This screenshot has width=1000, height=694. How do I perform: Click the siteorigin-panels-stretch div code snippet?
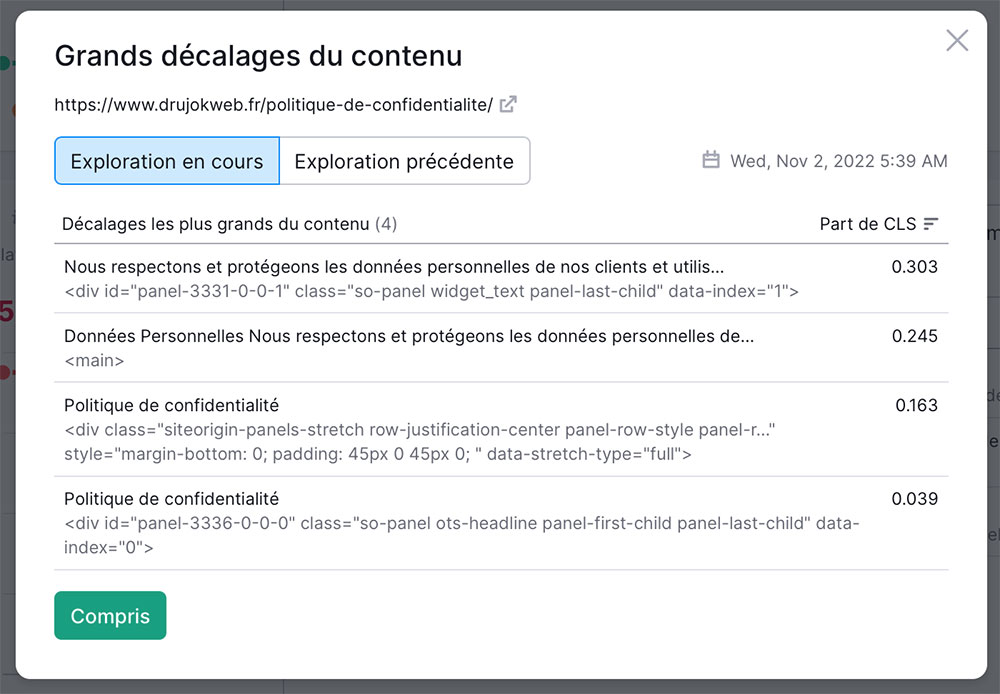[420, 442]
